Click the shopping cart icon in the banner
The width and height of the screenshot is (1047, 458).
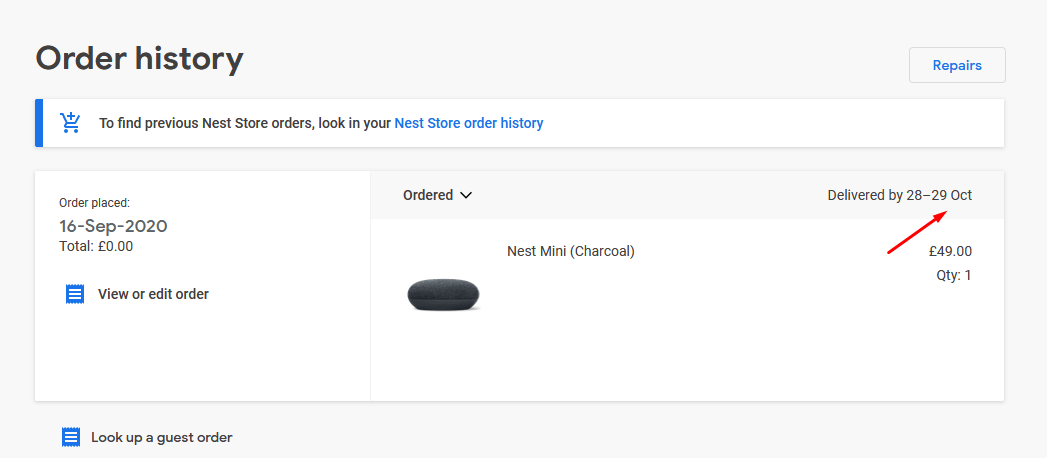(70, 123)
